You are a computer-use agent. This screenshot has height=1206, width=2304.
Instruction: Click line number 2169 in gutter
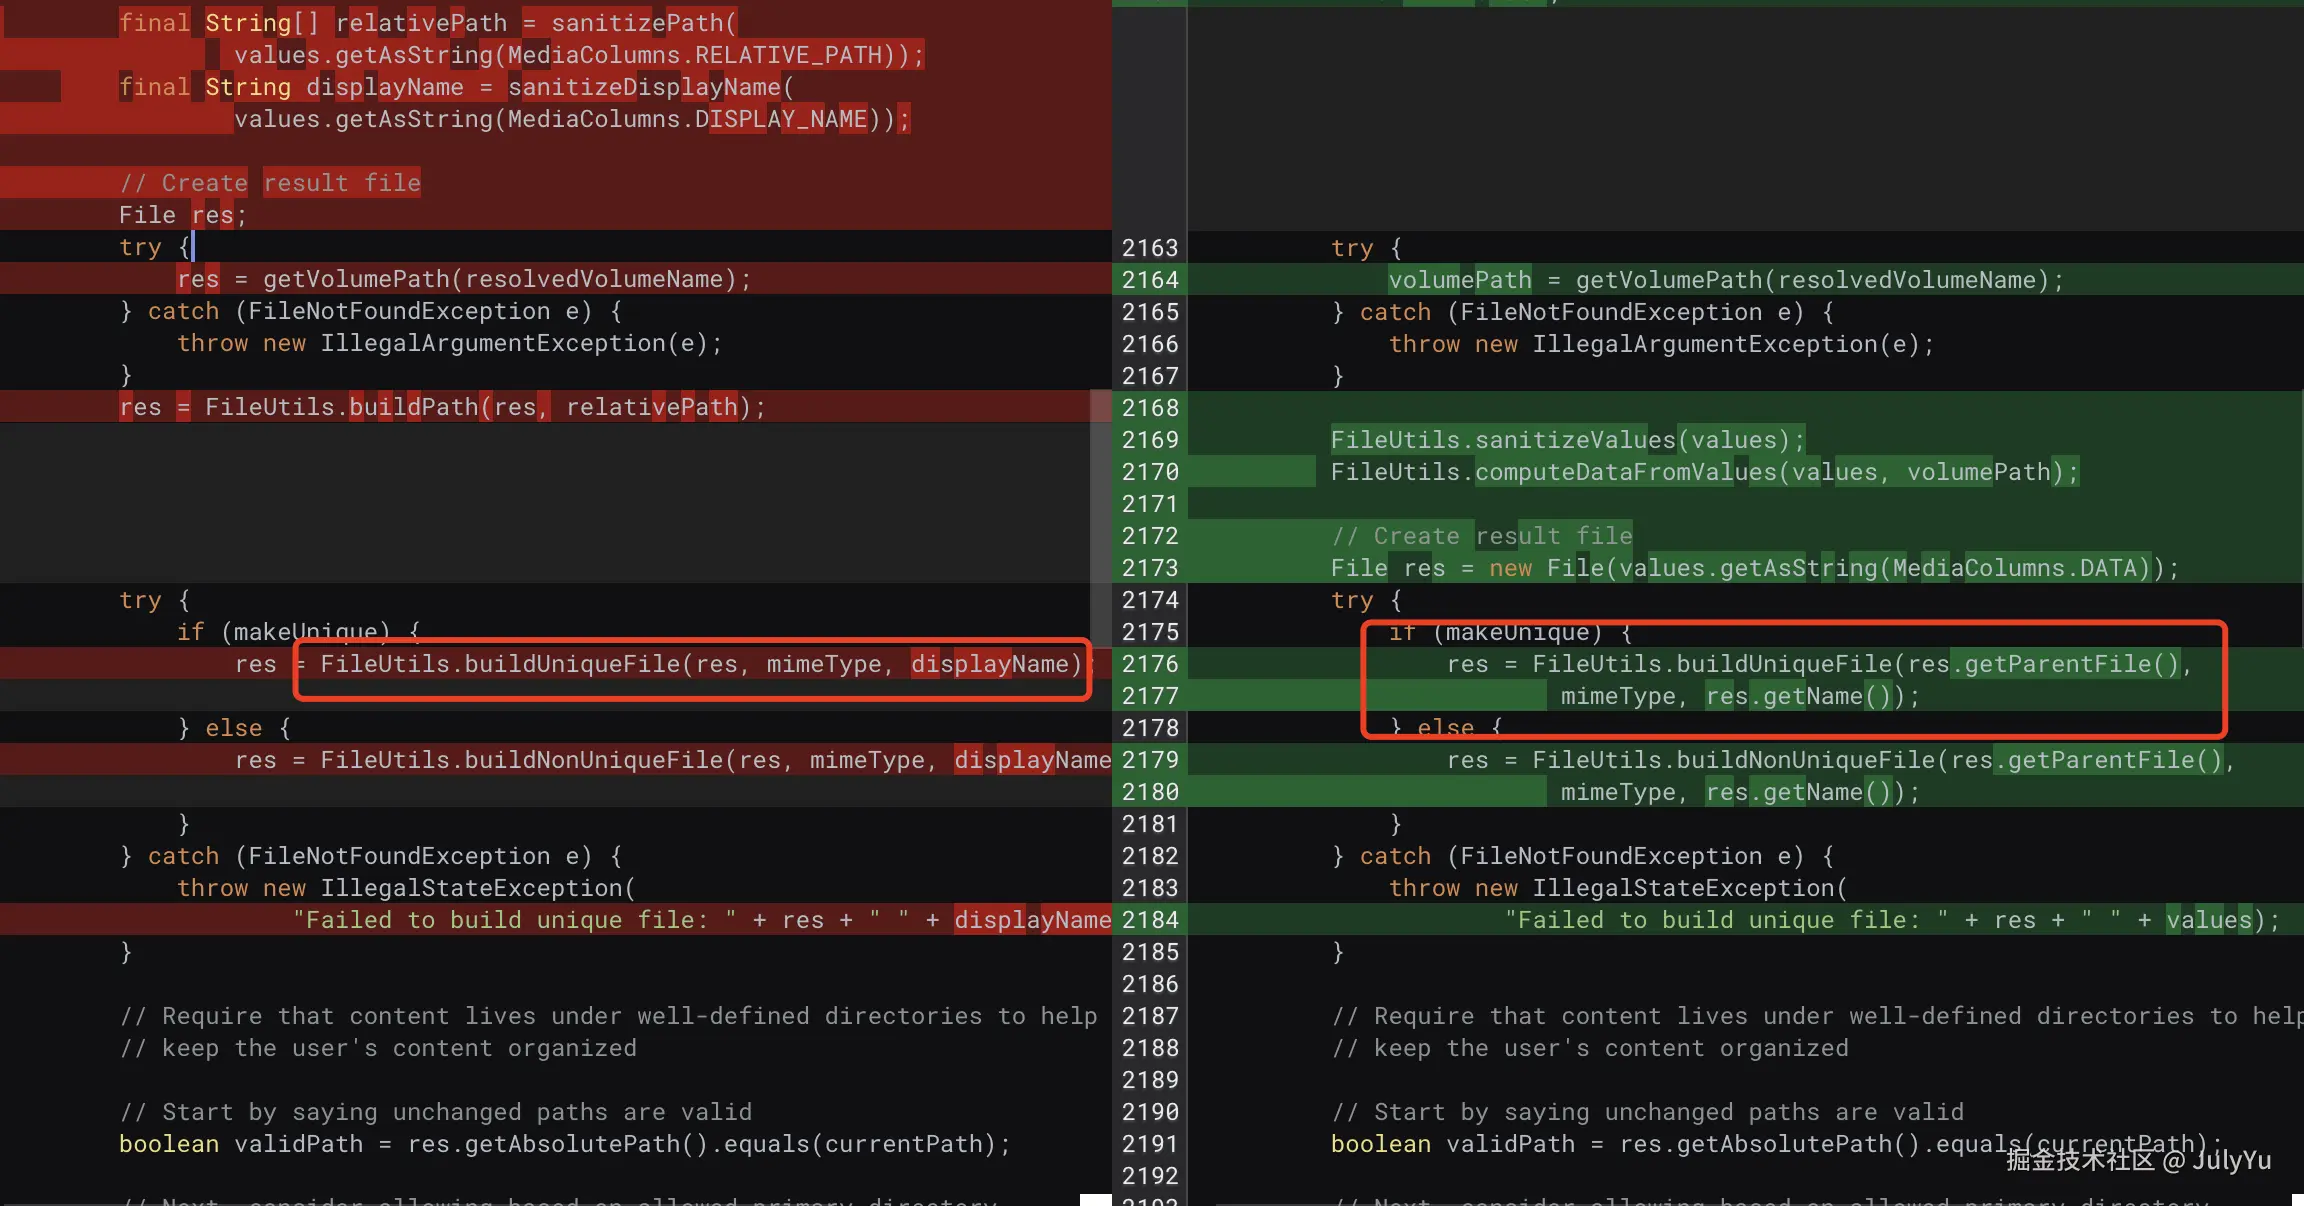[x=1149, y=440]
